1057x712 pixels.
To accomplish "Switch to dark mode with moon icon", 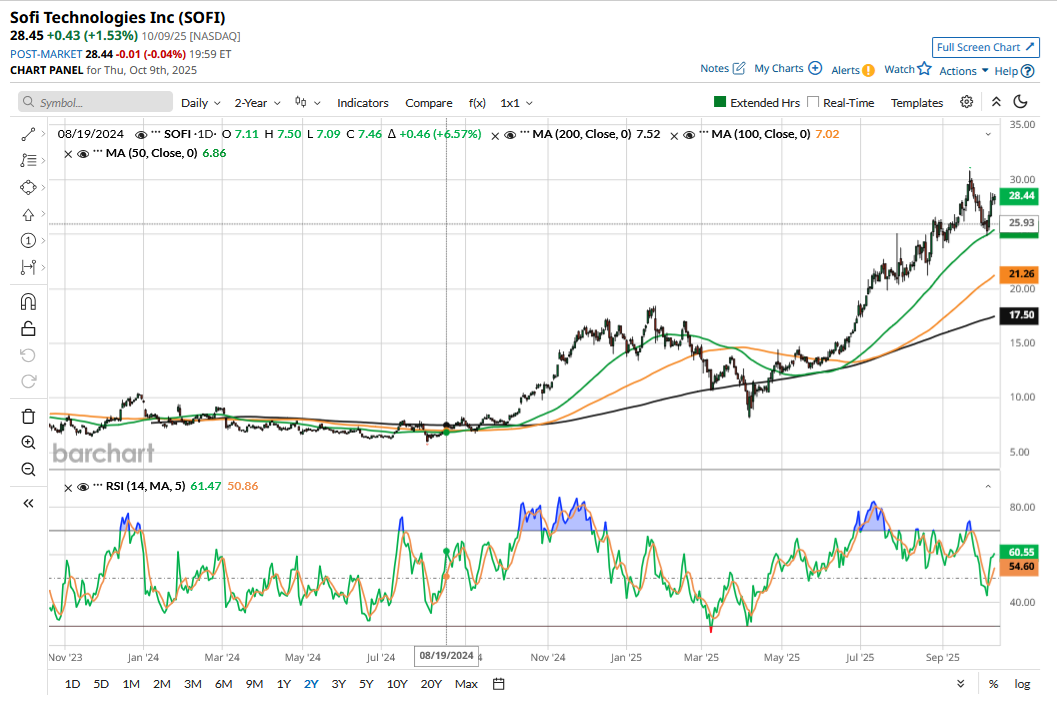I will 1020,102.
